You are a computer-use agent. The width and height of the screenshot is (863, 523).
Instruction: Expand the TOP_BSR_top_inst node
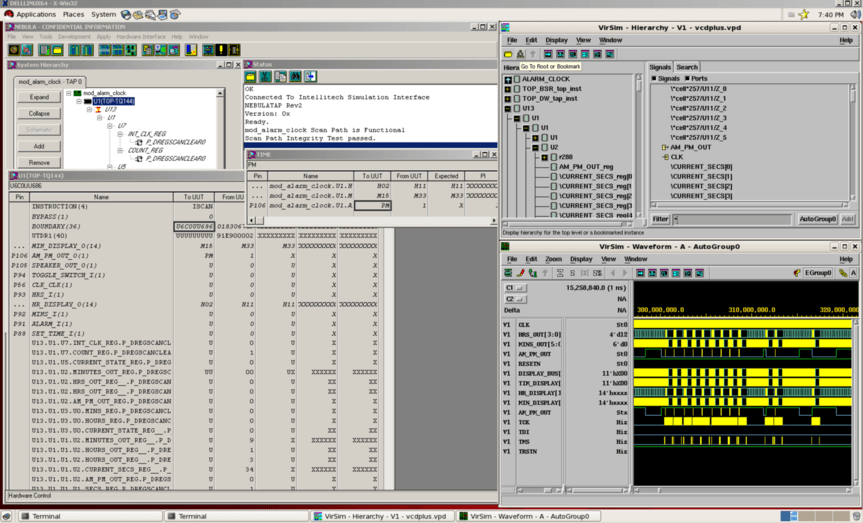click(507, 89)
